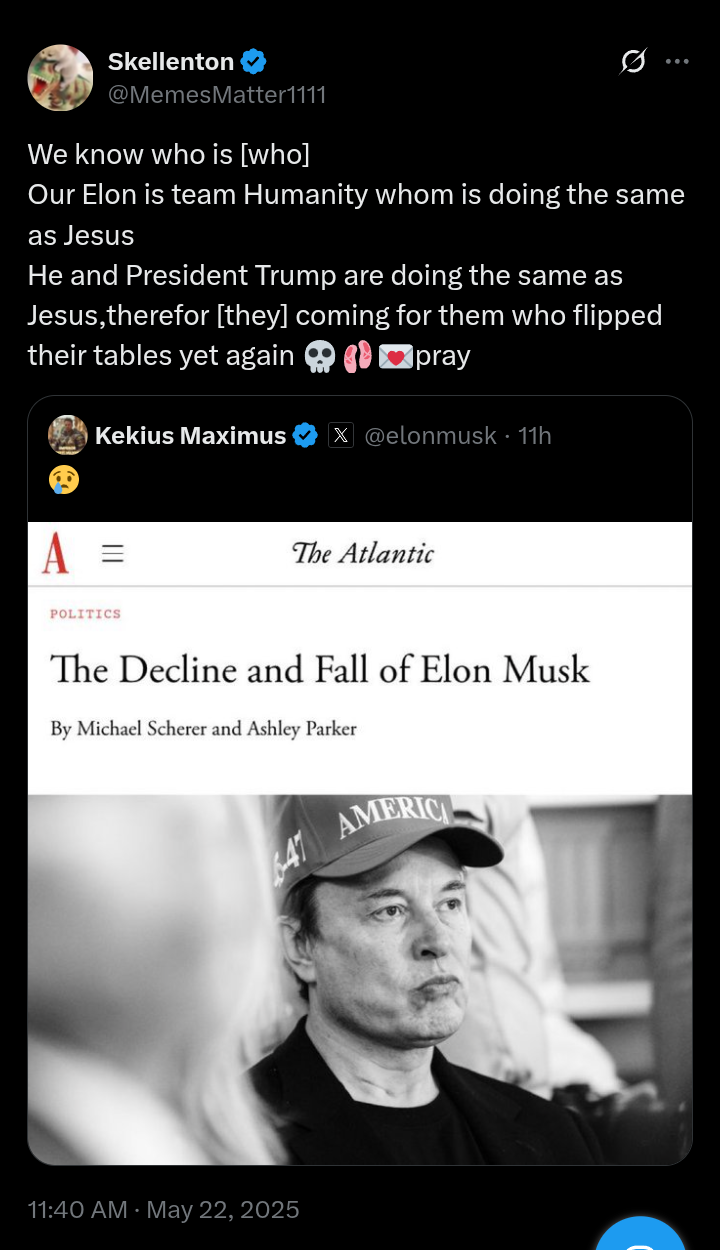Click the black-and-white photo of Musk
This screenshot has width=720, height=1250.
tap(360, 980)
